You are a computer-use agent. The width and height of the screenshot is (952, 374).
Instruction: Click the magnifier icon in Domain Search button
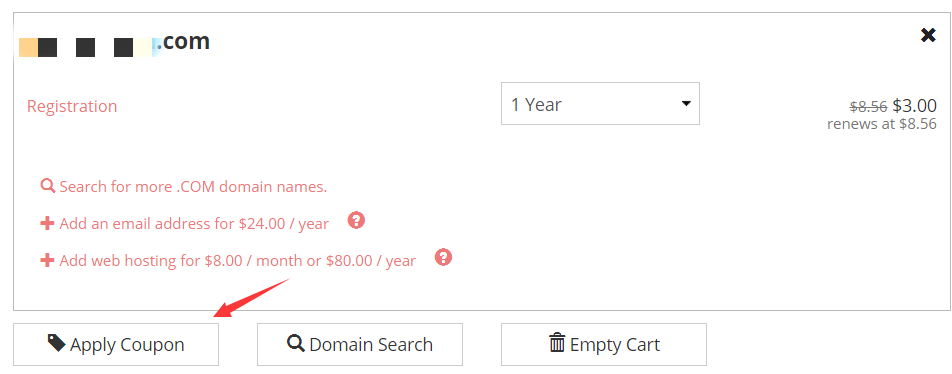(296, 343)
